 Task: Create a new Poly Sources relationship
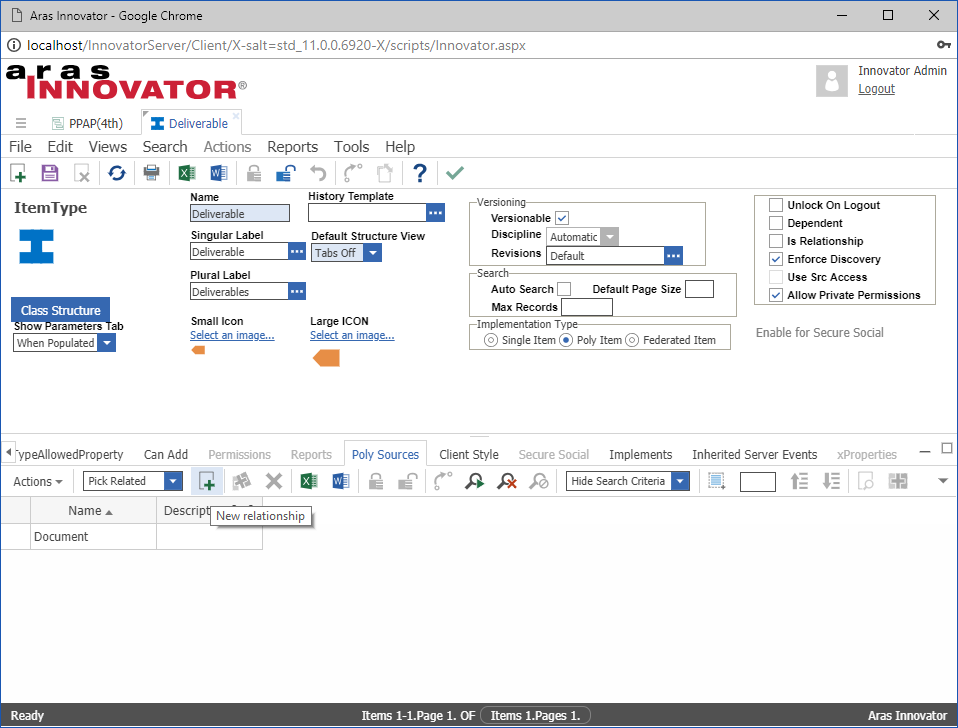[207, 481]
